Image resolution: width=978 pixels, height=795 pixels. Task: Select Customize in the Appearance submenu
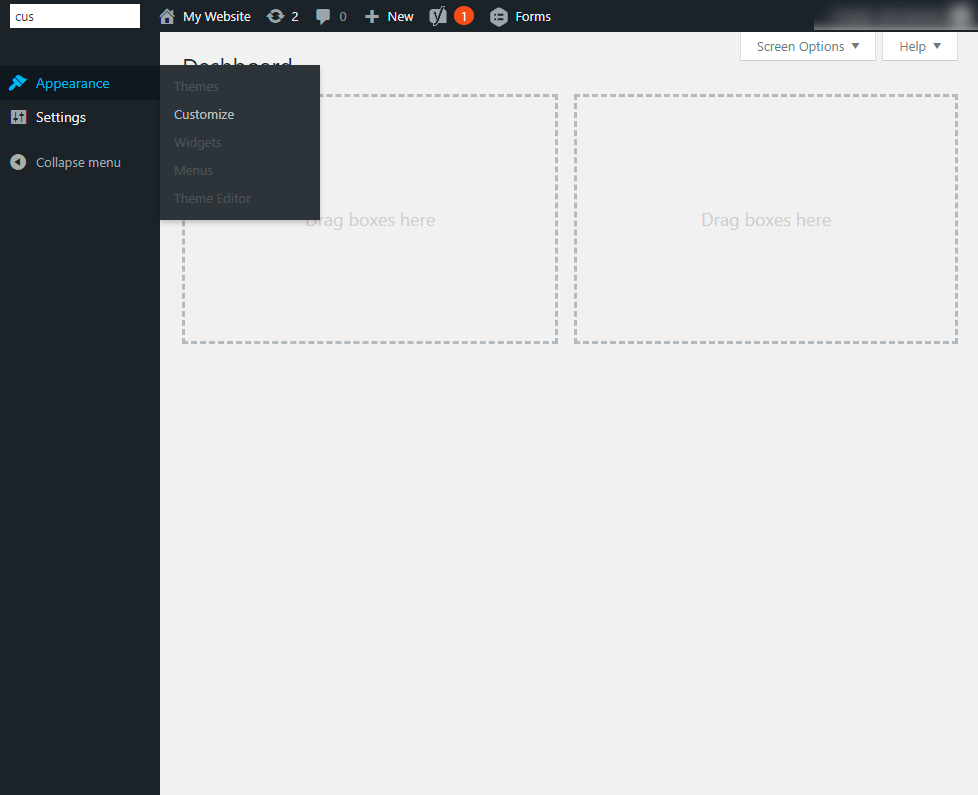(x=204, y=114)
